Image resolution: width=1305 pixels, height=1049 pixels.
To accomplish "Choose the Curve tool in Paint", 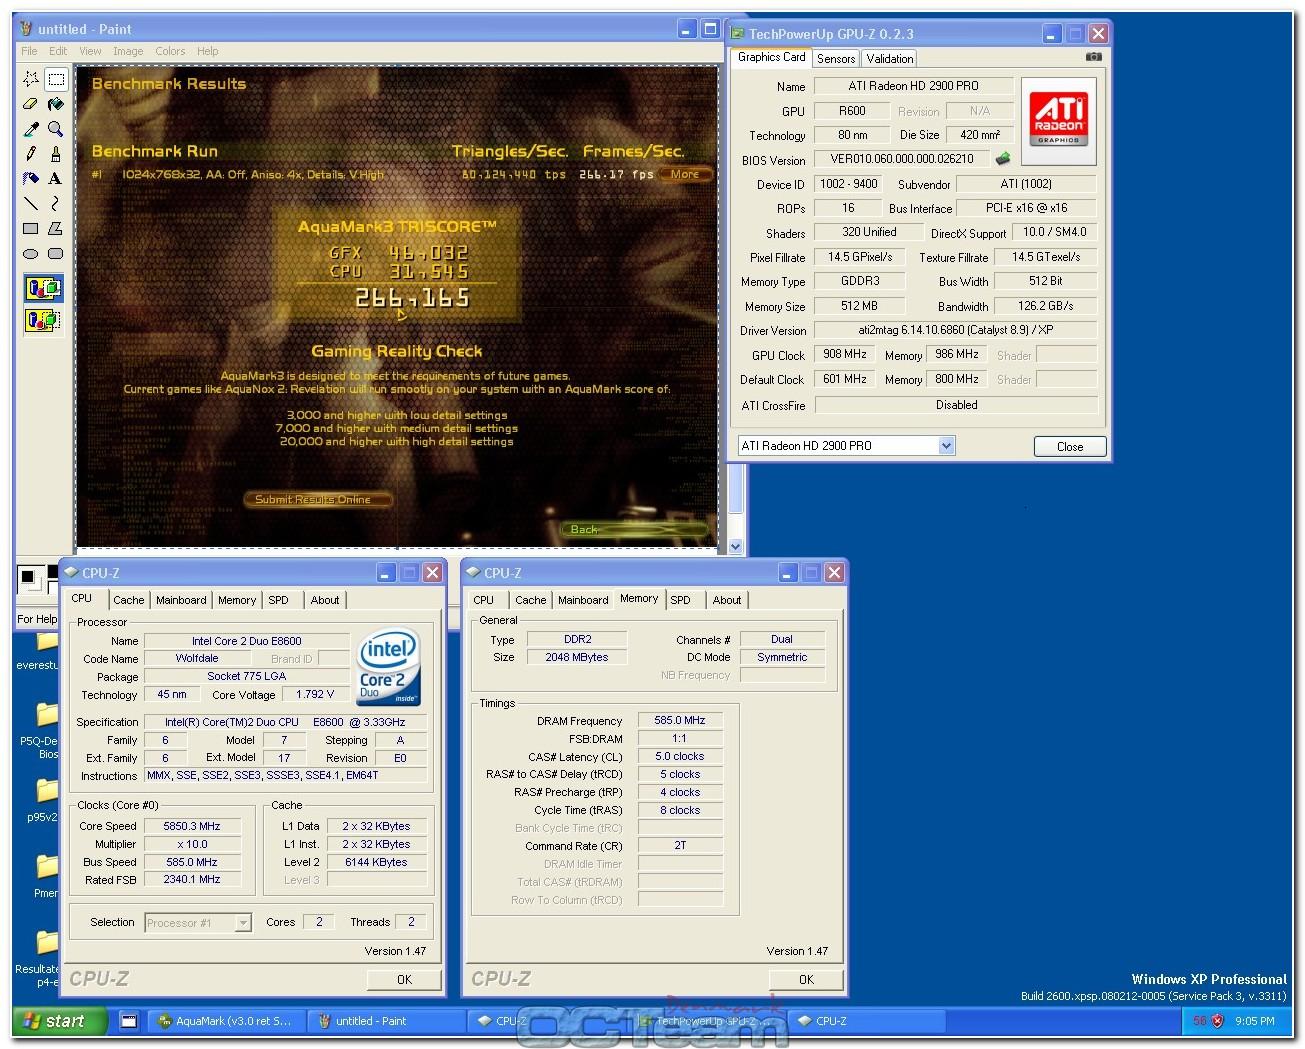I will (56, 204).
